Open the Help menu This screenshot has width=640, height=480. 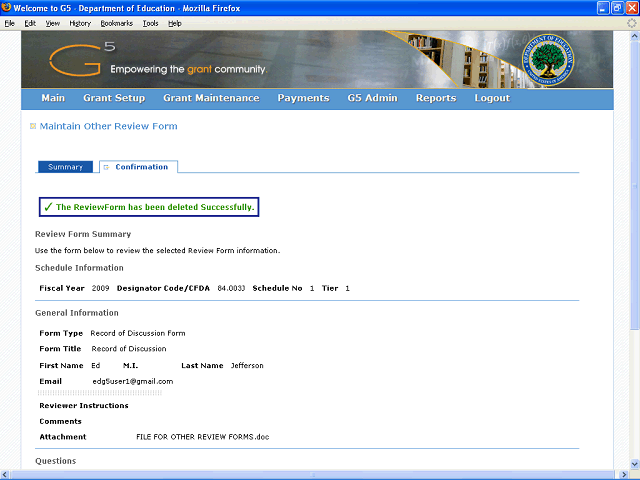174,23
